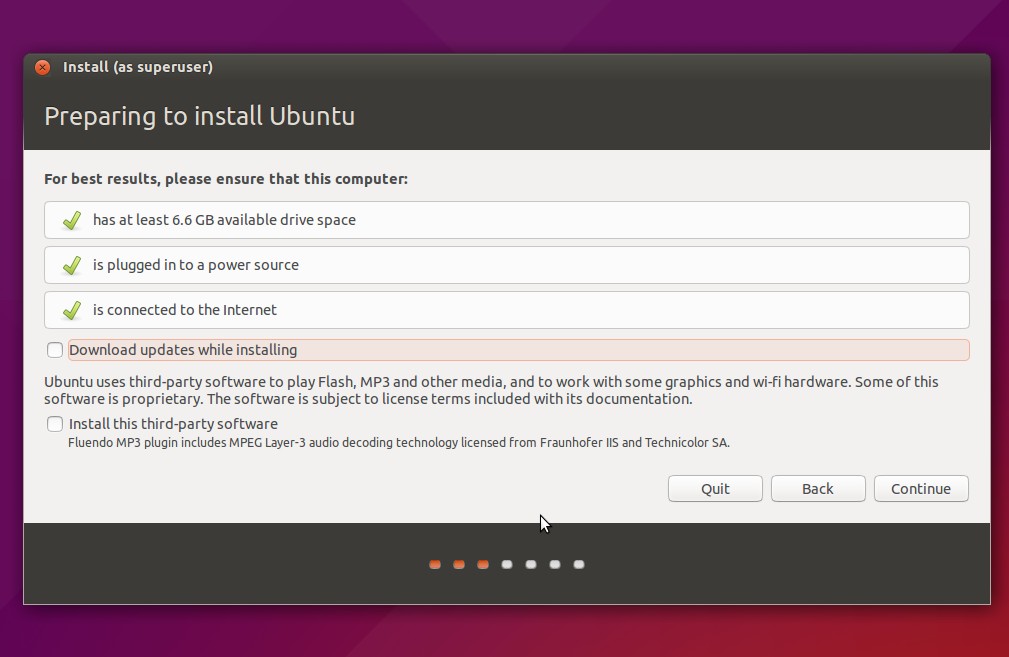
Task: Click the 'Preparing to install Ubuntu' heading
Action: tap(199, 116)
